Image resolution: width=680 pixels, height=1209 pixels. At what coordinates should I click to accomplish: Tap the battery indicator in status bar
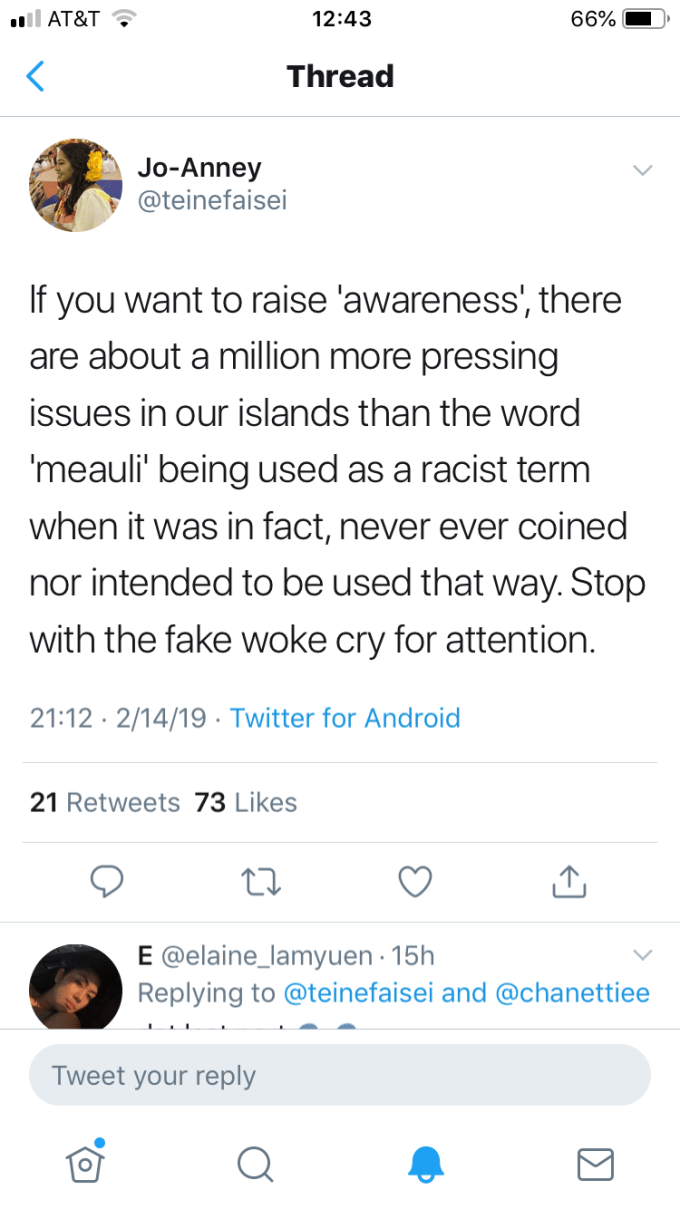646,19
